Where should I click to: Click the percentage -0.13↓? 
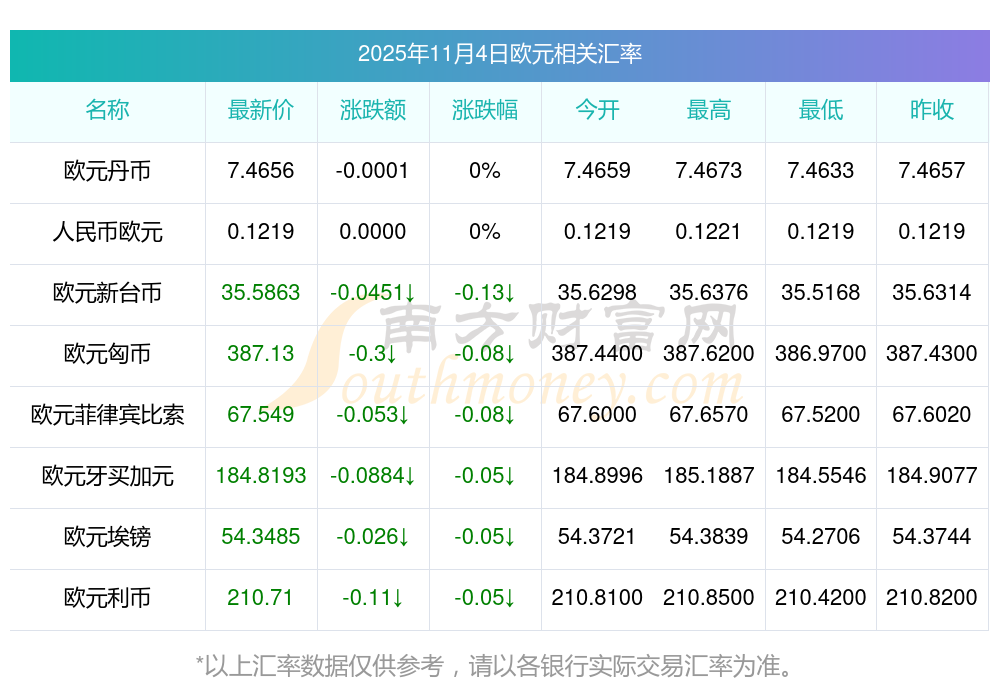point(485,293)
